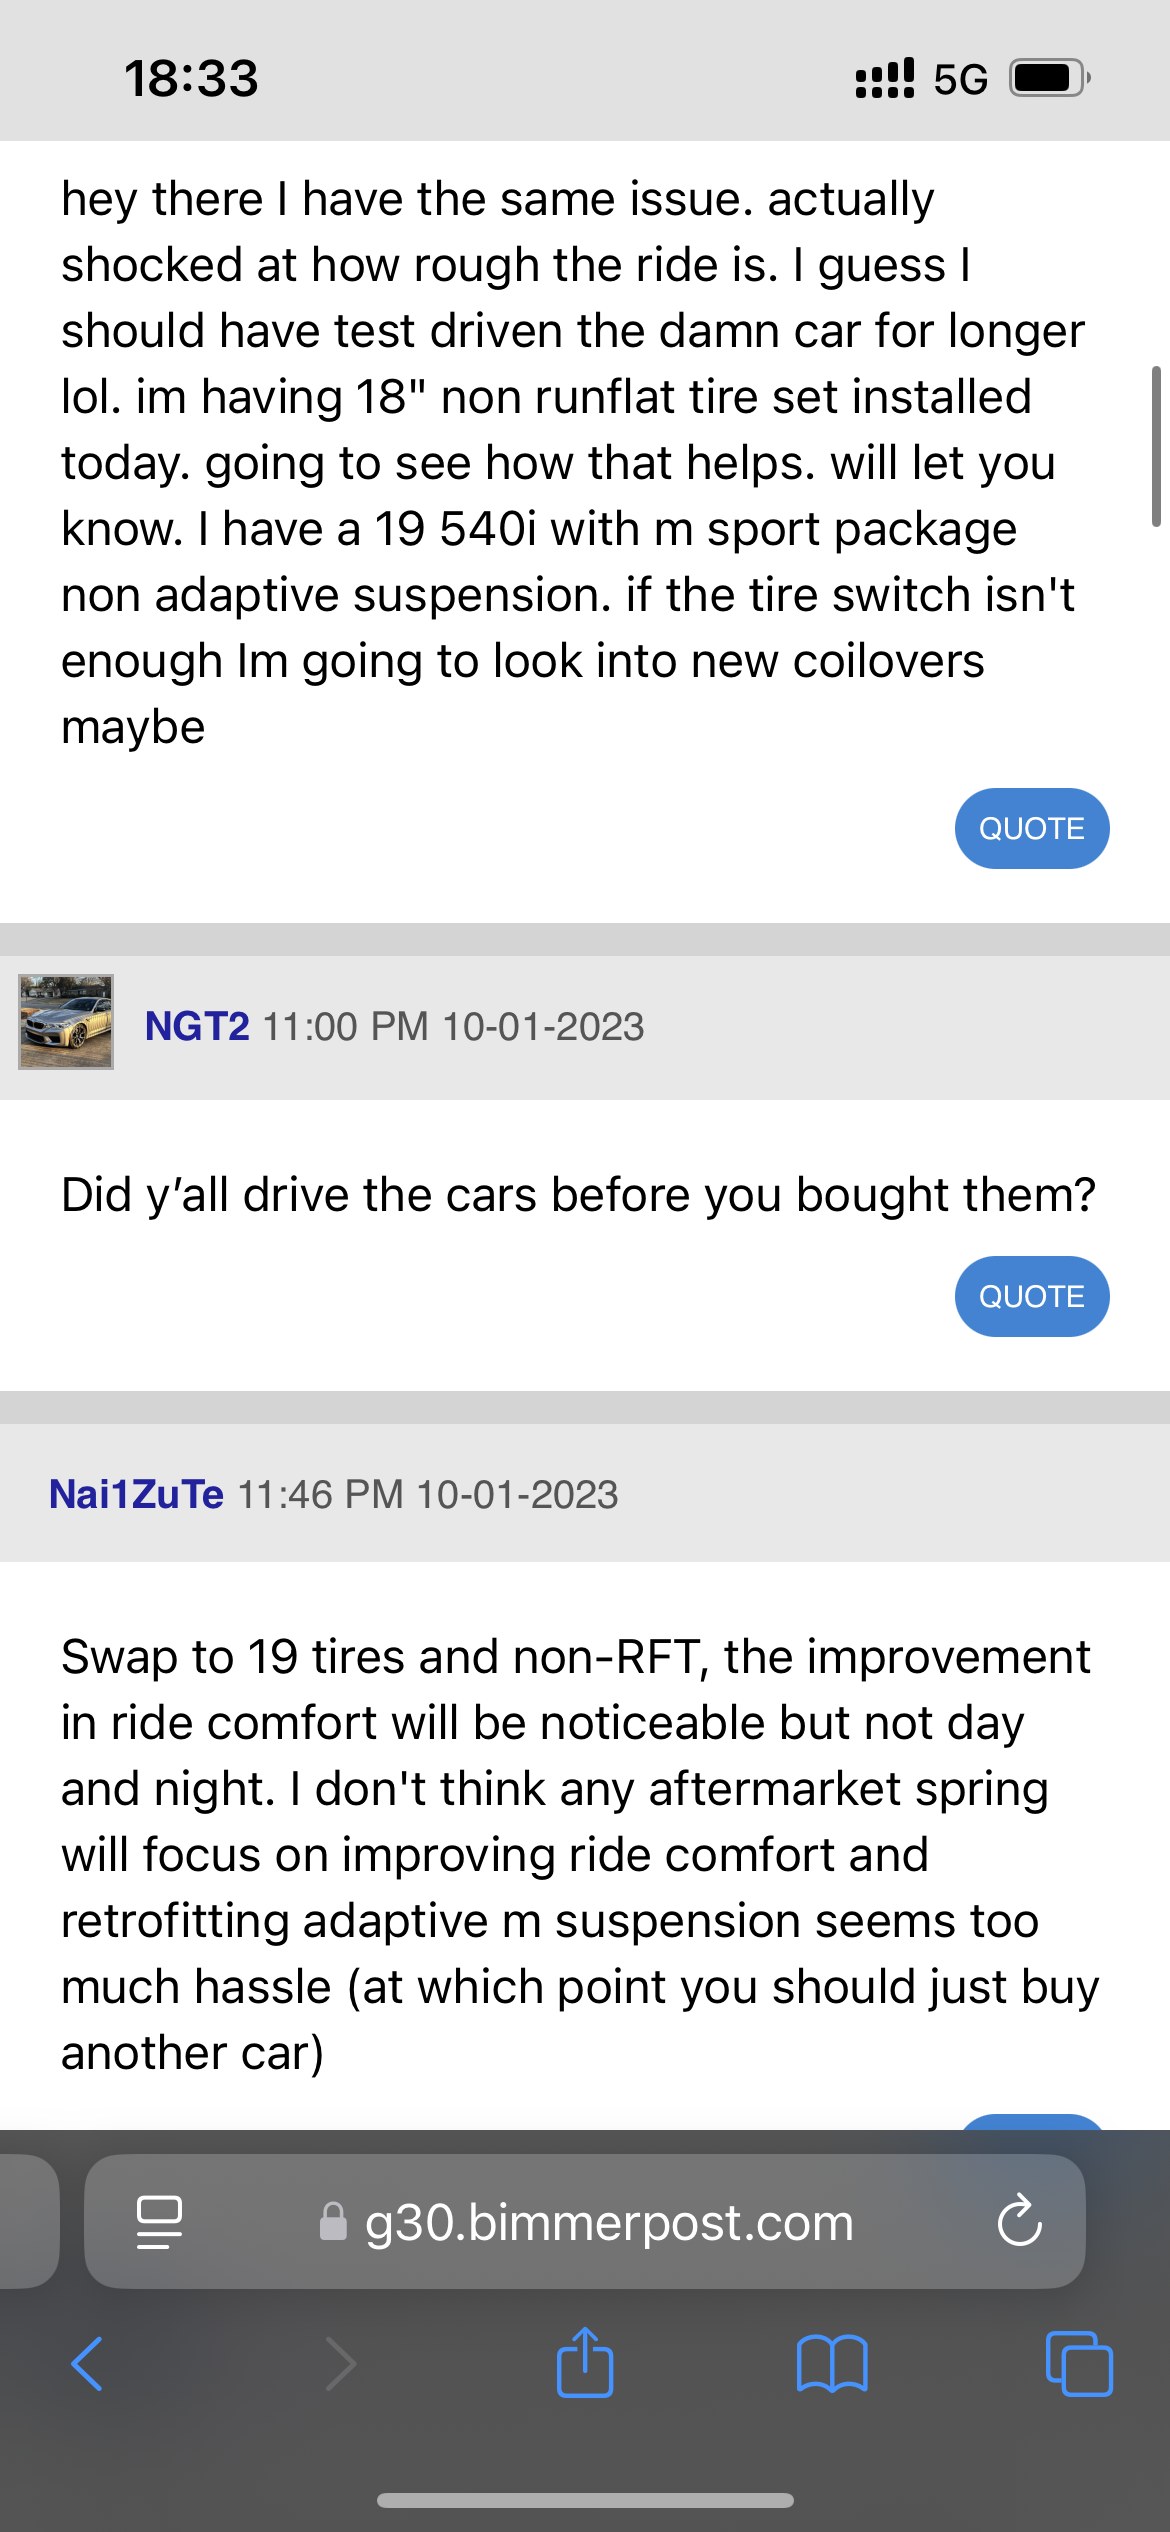This screenshot has height=2532, width=1170.
Task: Tap the home indicator bar
Action: click(585, 2500)
